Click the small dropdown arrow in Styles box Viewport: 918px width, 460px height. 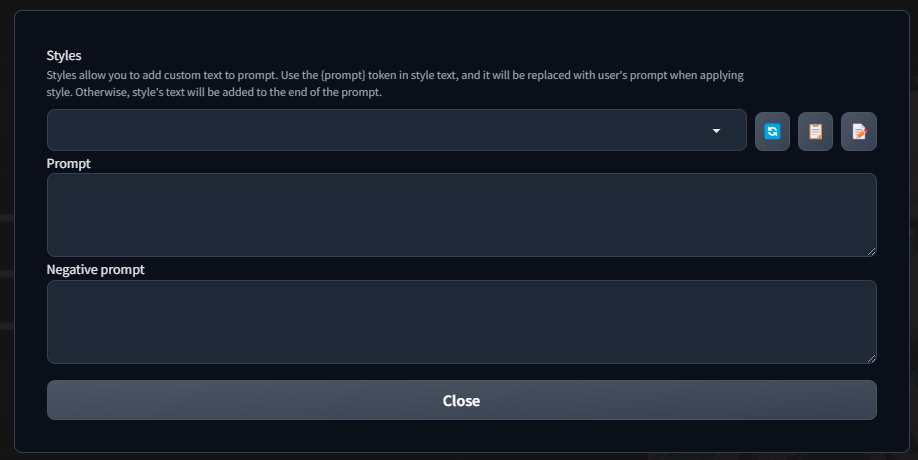[716, 131]
